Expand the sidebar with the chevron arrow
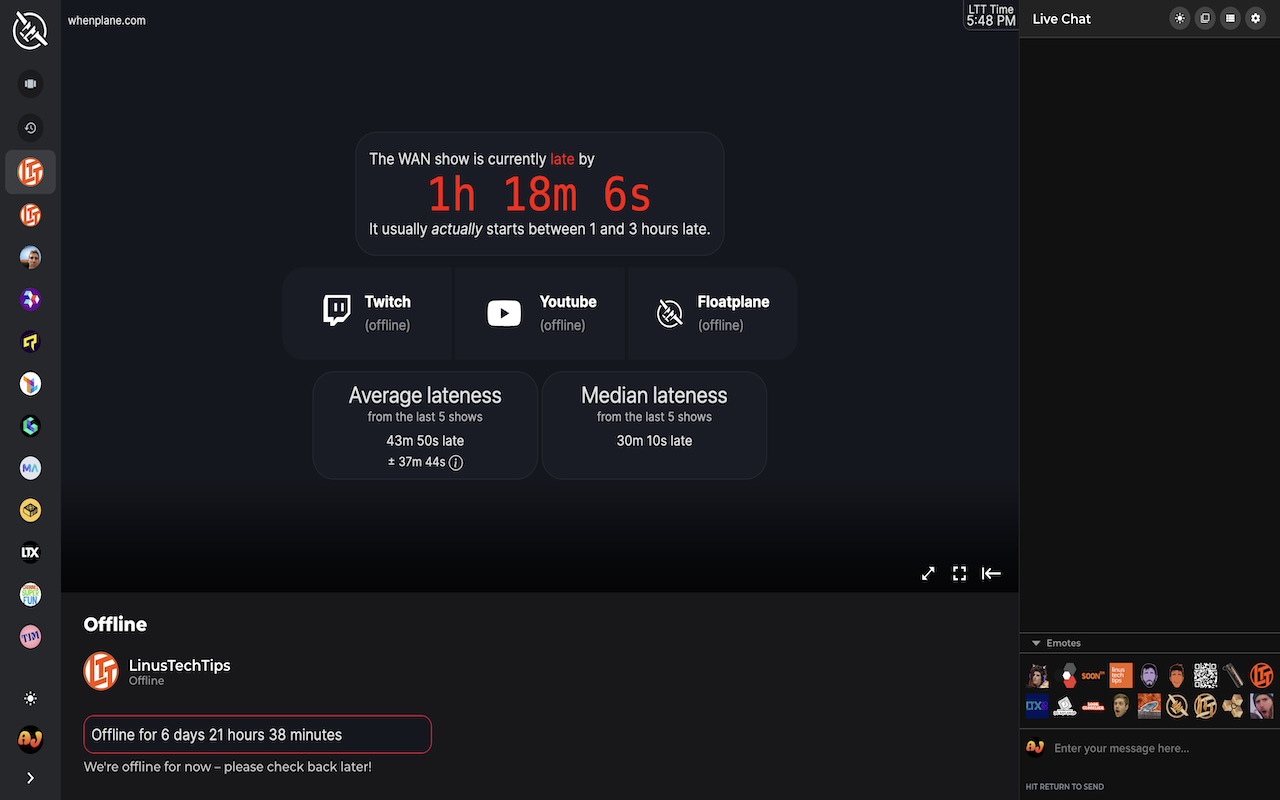Viewport: 1280px width, 800px height. (30, 777)
